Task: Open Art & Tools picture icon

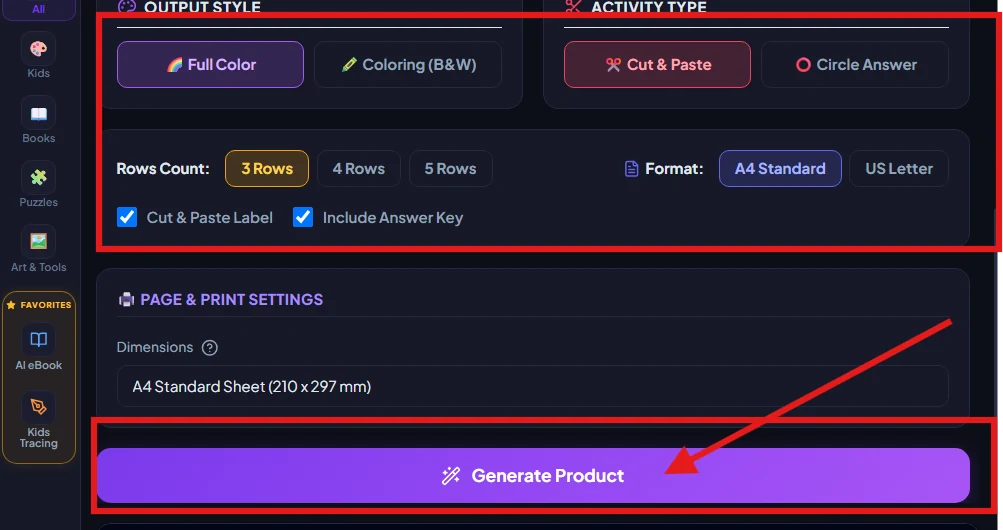Action: click(38, 242)
